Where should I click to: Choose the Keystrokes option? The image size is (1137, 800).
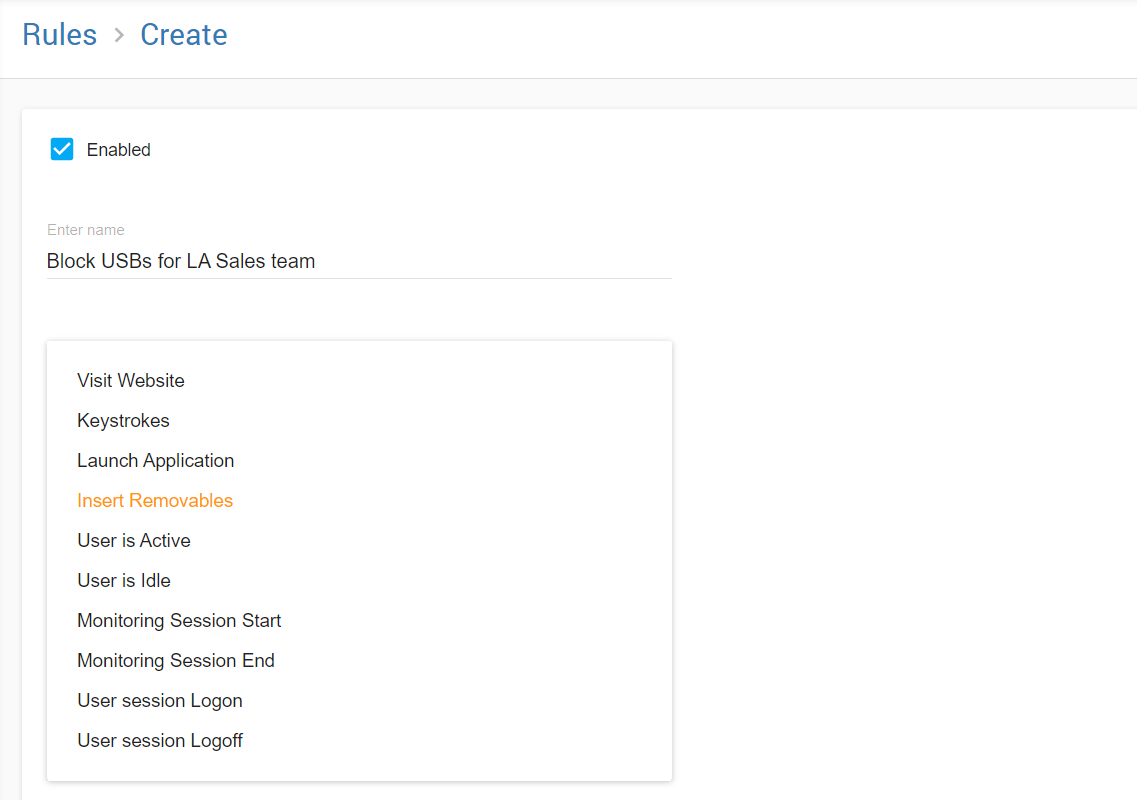123,421
